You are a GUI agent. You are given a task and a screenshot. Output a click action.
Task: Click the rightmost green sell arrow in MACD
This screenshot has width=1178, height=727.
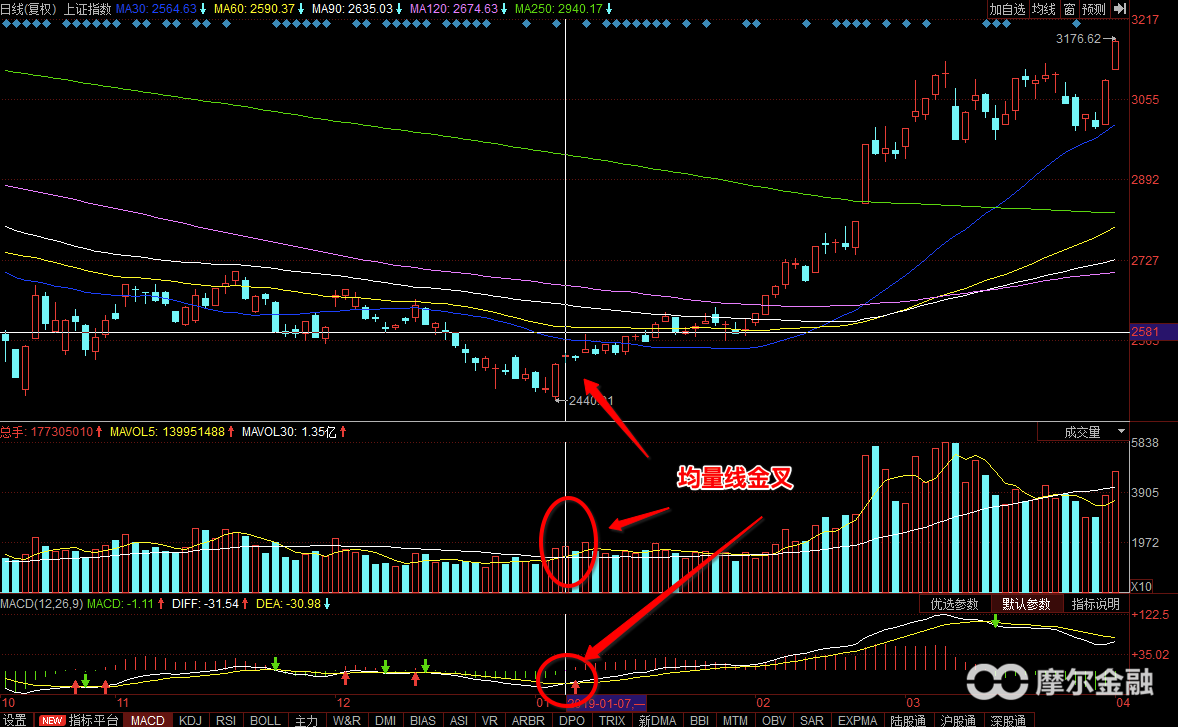point(995,621)
